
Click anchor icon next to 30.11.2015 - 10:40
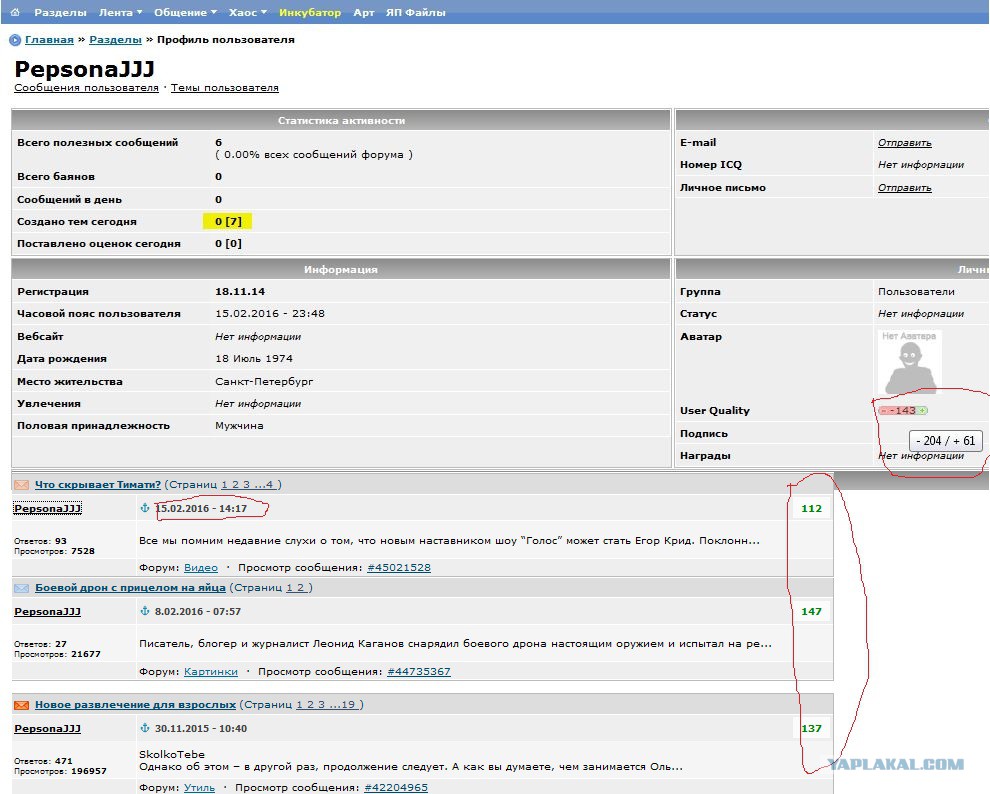click(x=145, y=728)
